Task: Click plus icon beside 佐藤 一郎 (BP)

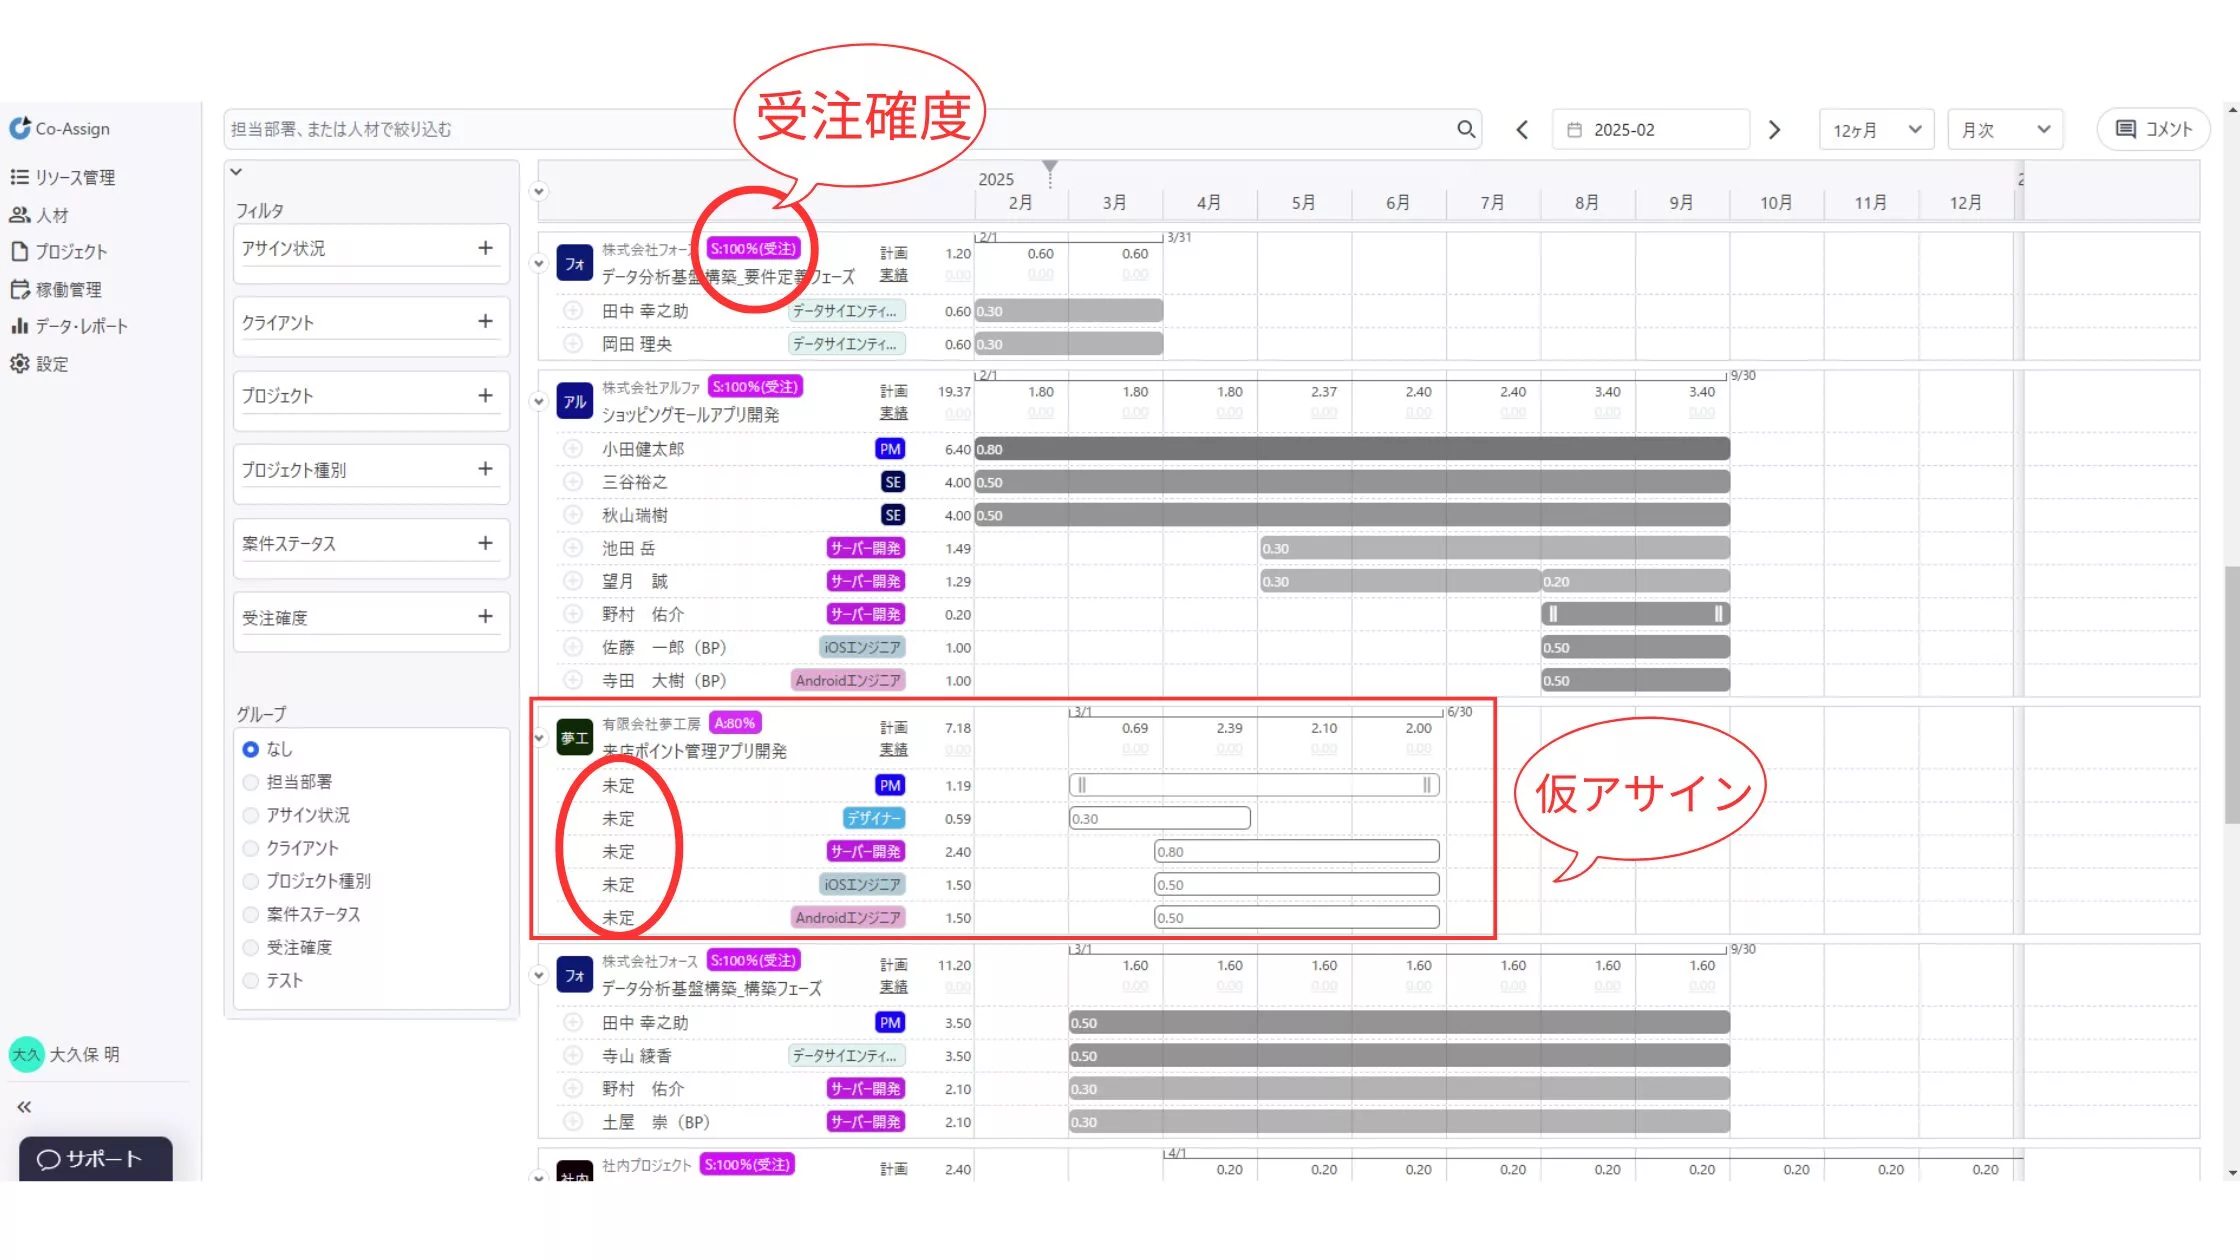Action: [573, 647]
